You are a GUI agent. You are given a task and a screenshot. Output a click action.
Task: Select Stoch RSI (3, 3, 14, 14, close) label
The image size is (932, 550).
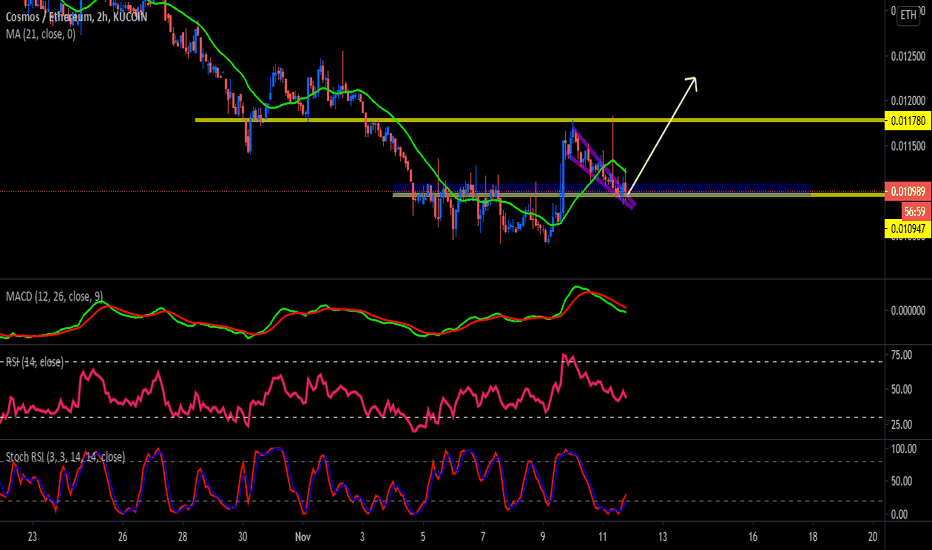(65, 457)
